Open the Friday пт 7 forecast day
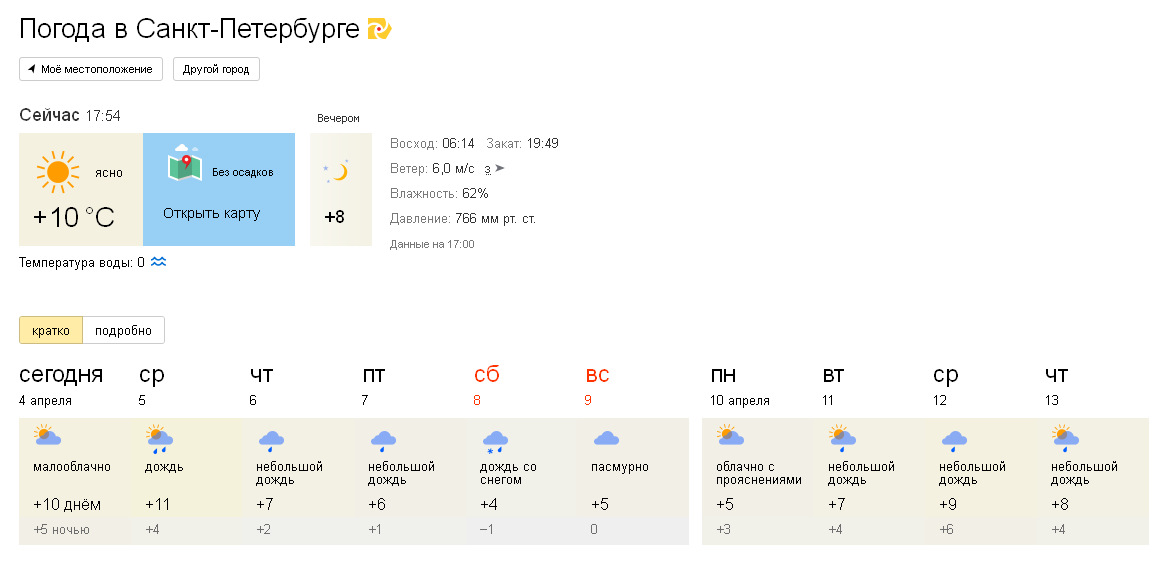The image size is (1159, 566). [410, 481]
